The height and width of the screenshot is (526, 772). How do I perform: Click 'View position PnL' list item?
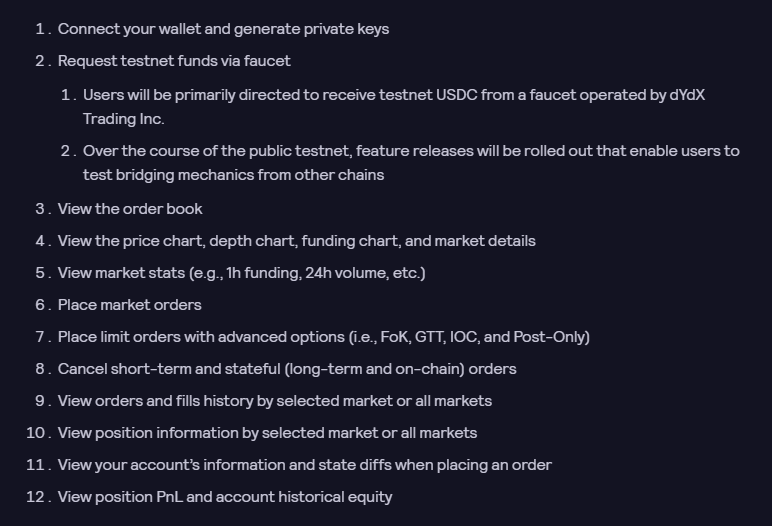225,497
